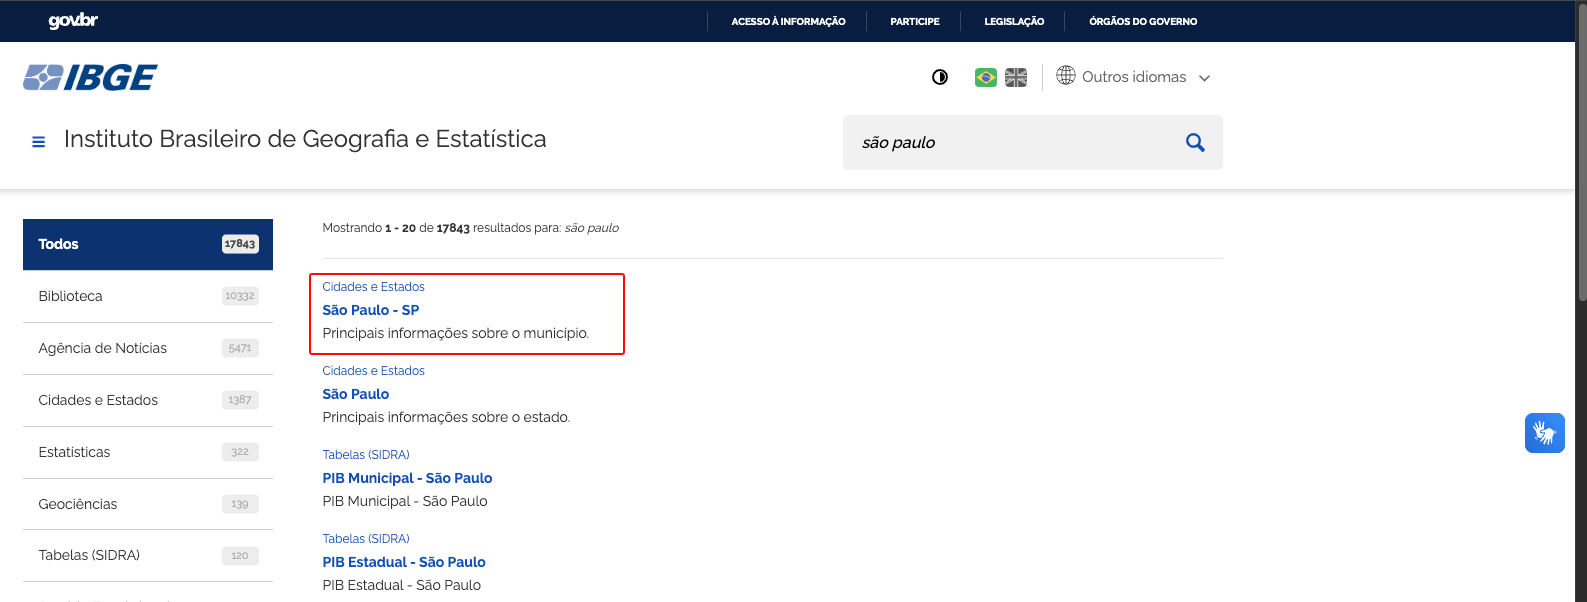Click the gov.br logo

click(73, 21)
